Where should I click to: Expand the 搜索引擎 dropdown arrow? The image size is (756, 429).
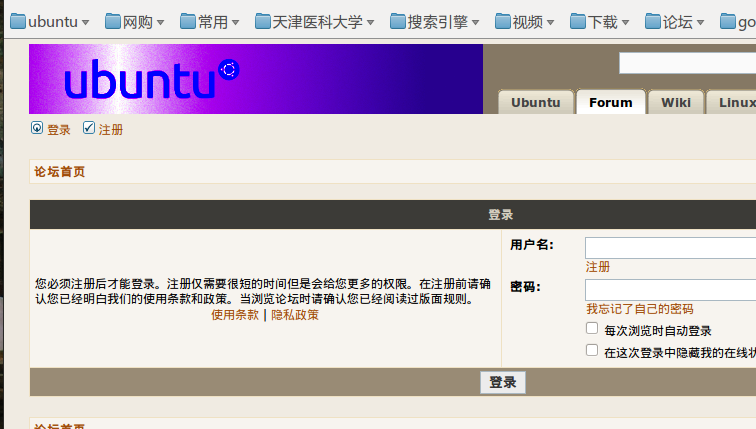pos(475,23)
